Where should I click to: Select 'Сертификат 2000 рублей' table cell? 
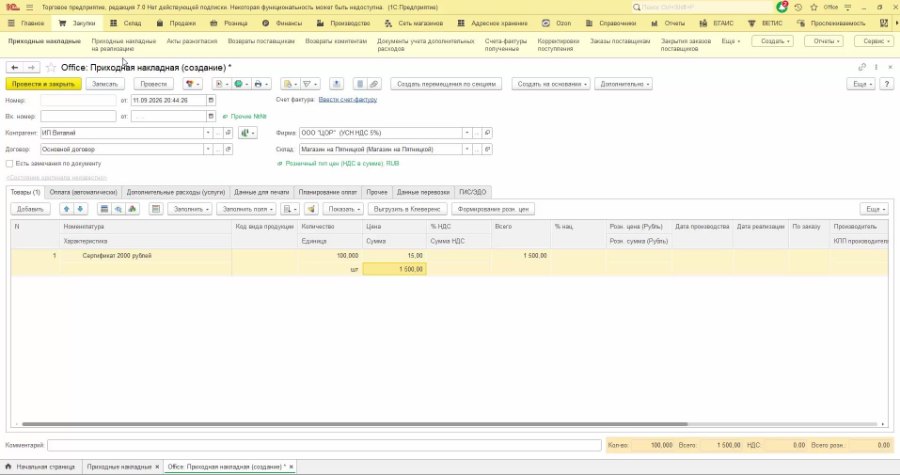point(146,255)
